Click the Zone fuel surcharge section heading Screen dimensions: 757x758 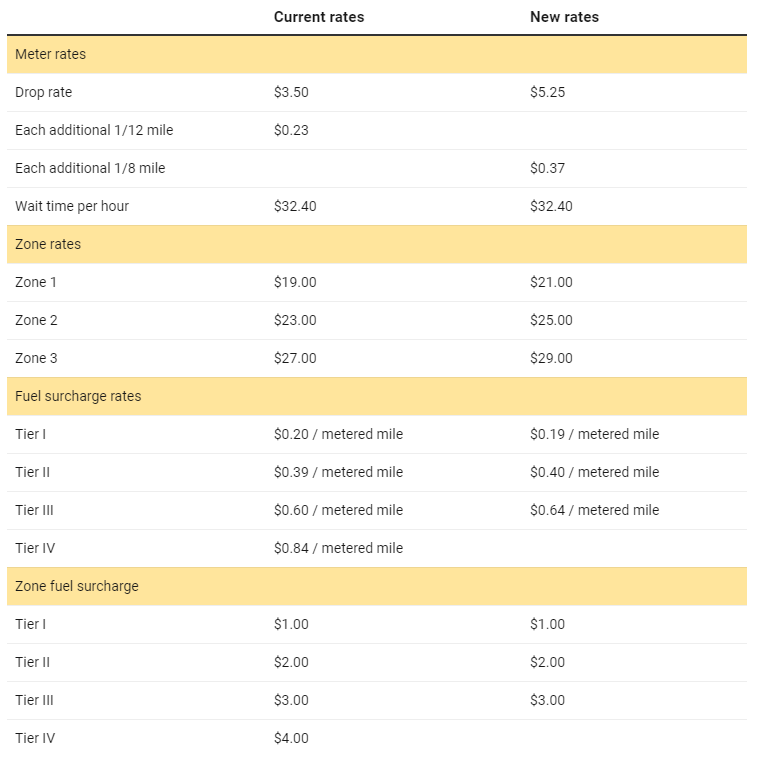(76, 586)
